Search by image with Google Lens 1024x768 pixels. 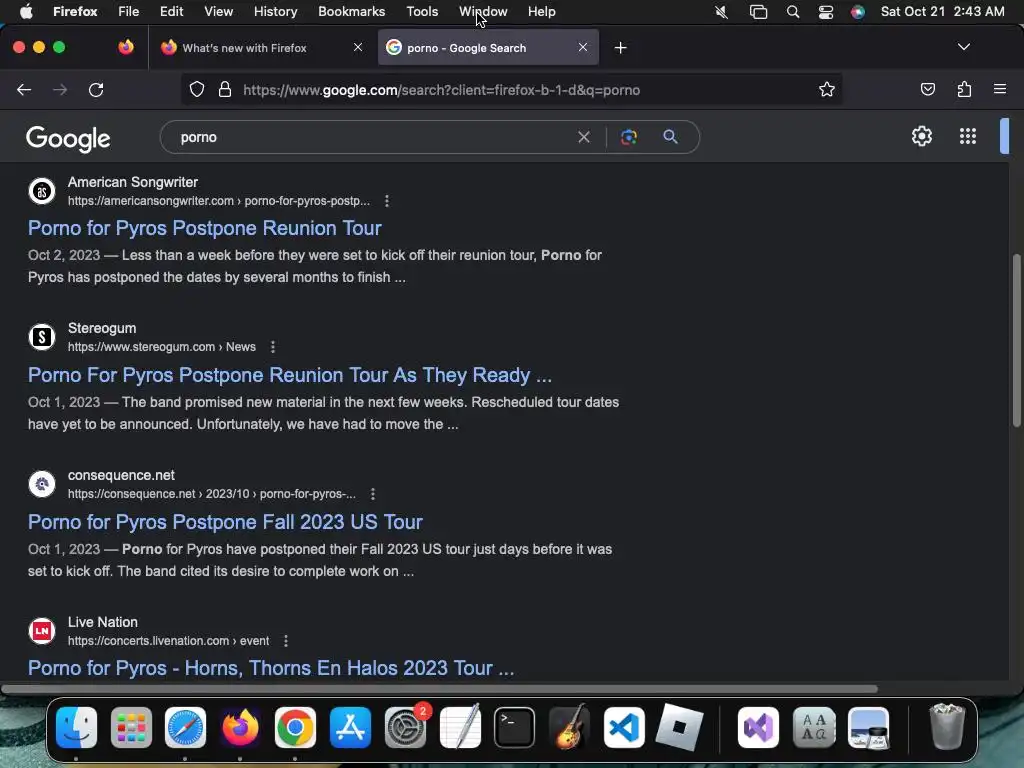[628, 137]
